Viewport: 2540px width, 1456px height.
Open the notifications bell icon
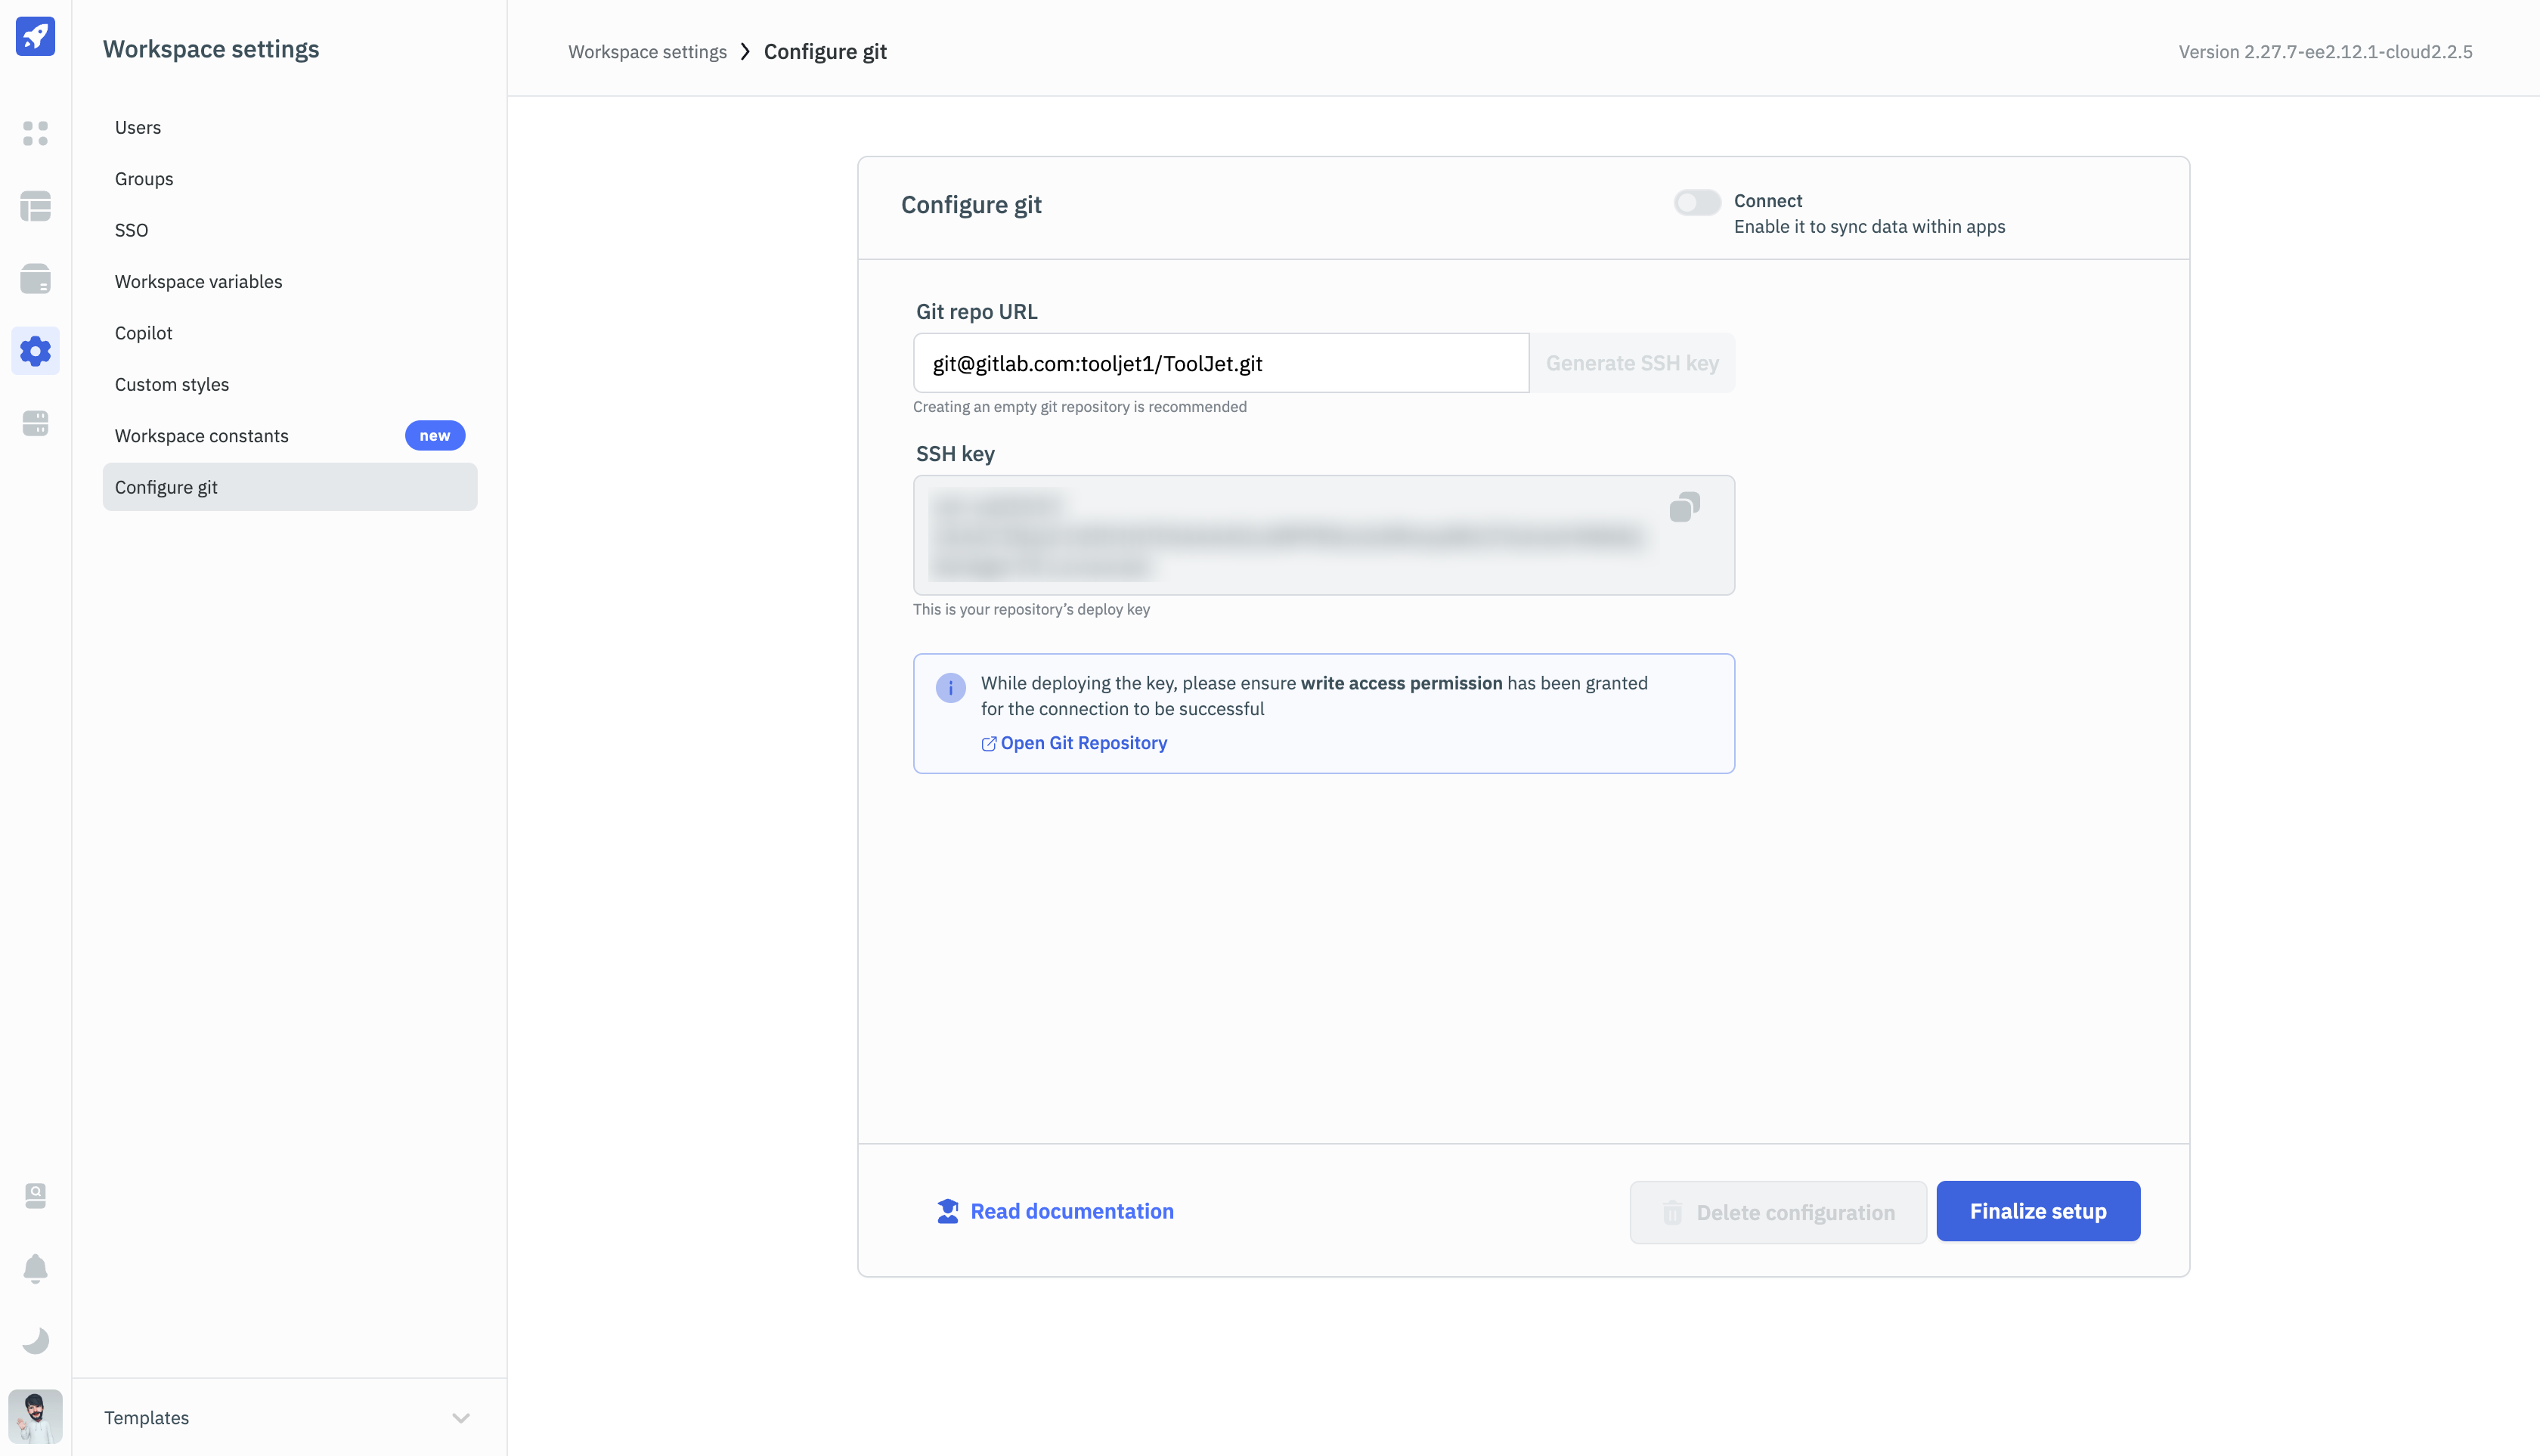pos(35,1268)
